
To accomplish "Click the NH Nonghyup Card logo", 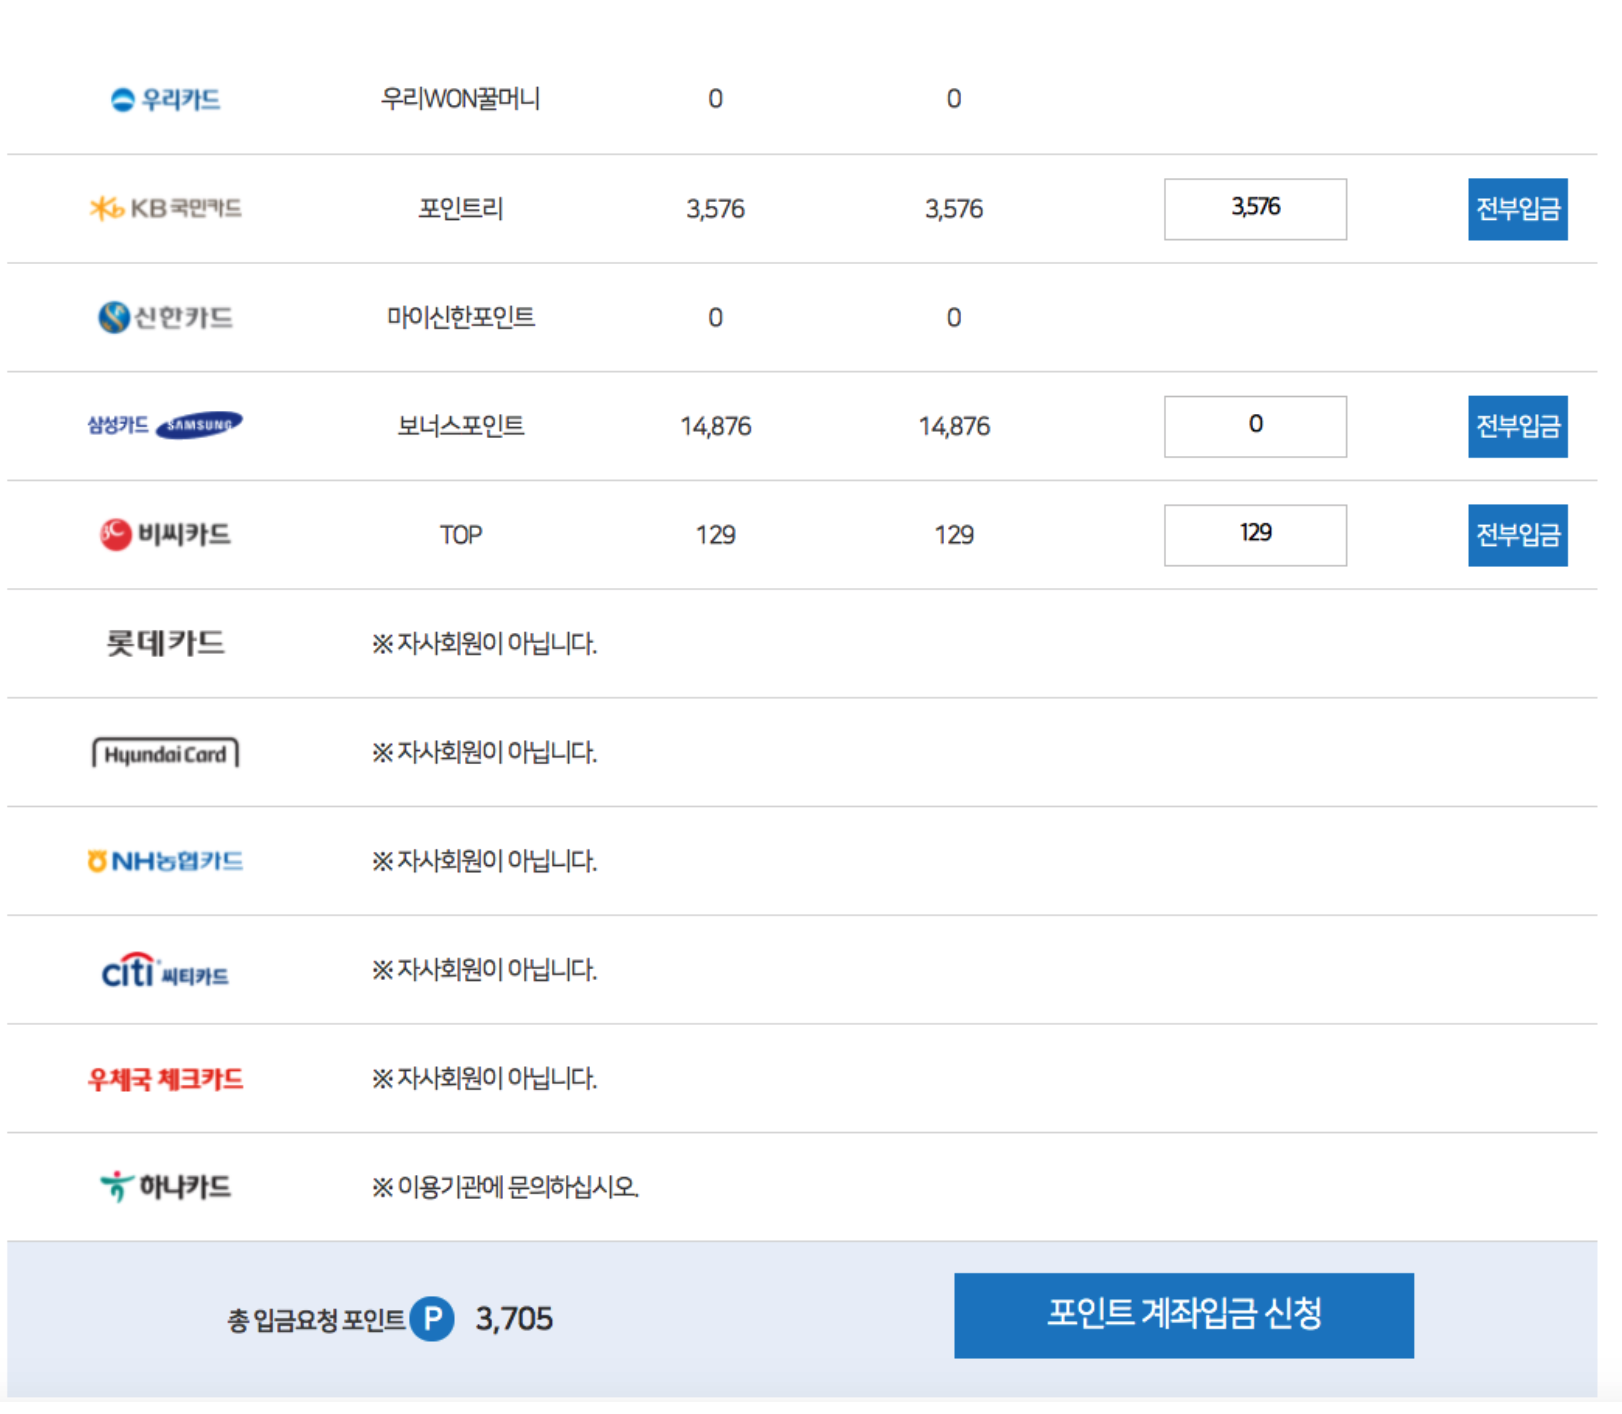I will pyautogui.click(x=165, y=861).
